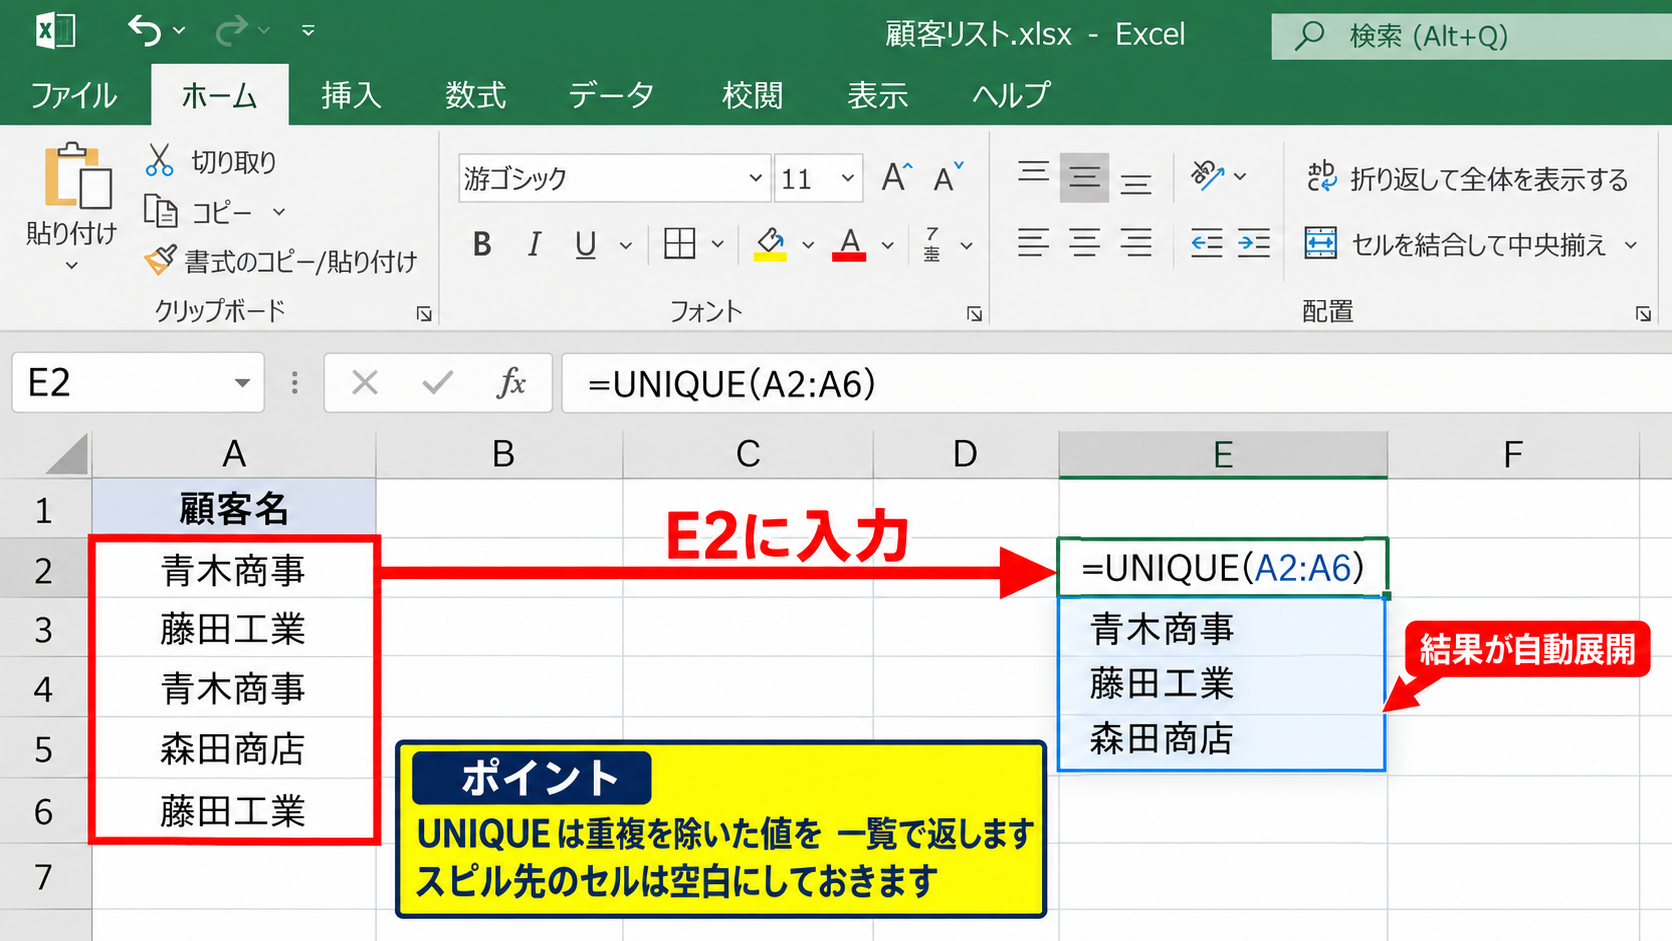
Task: Select column E header
Action: pyautogui.click(x=1223, y=454)
